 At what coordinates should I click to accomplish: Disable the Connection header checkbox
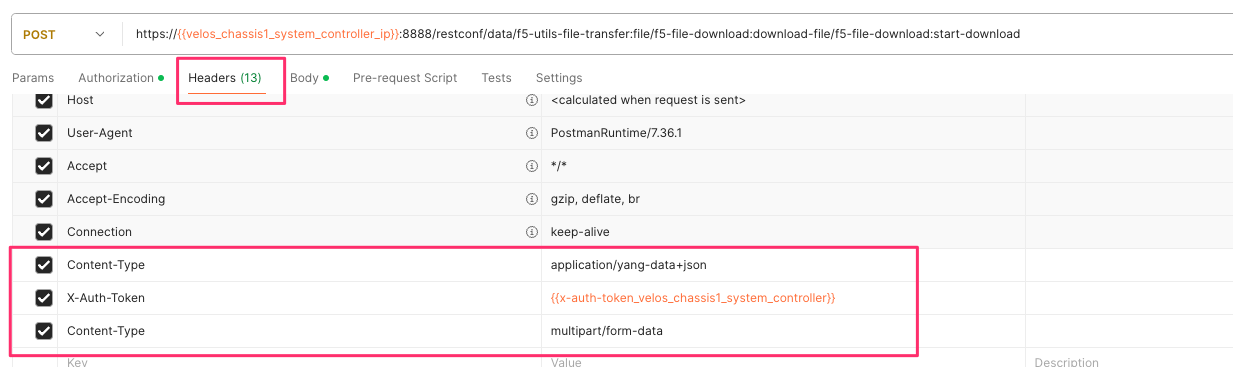coord(44,232)
